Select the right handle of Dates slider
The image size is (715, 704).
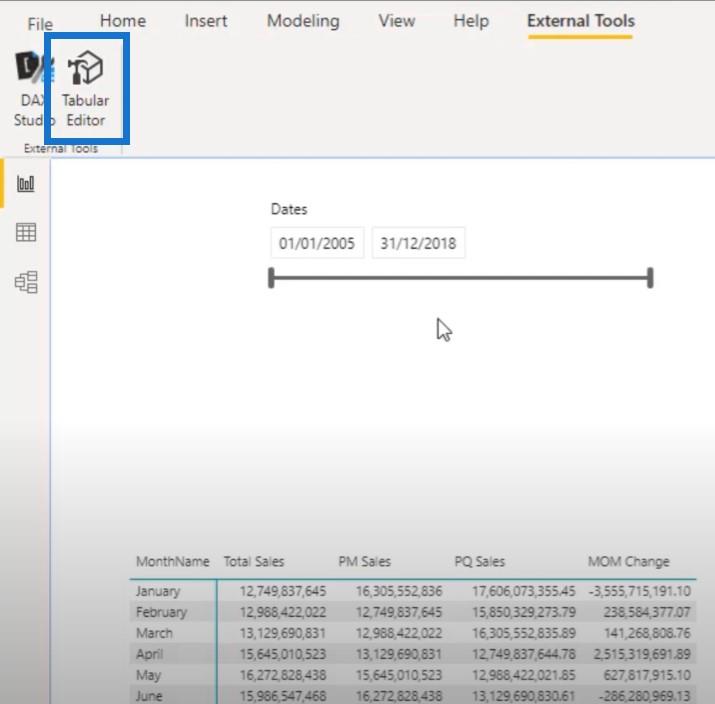point(651,278)
